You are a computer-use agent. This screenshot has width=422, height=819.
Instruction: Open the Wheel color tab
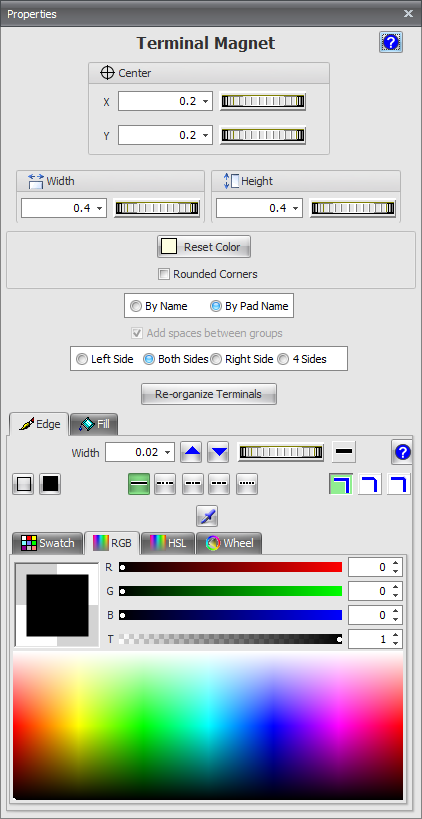coord(229,543)
